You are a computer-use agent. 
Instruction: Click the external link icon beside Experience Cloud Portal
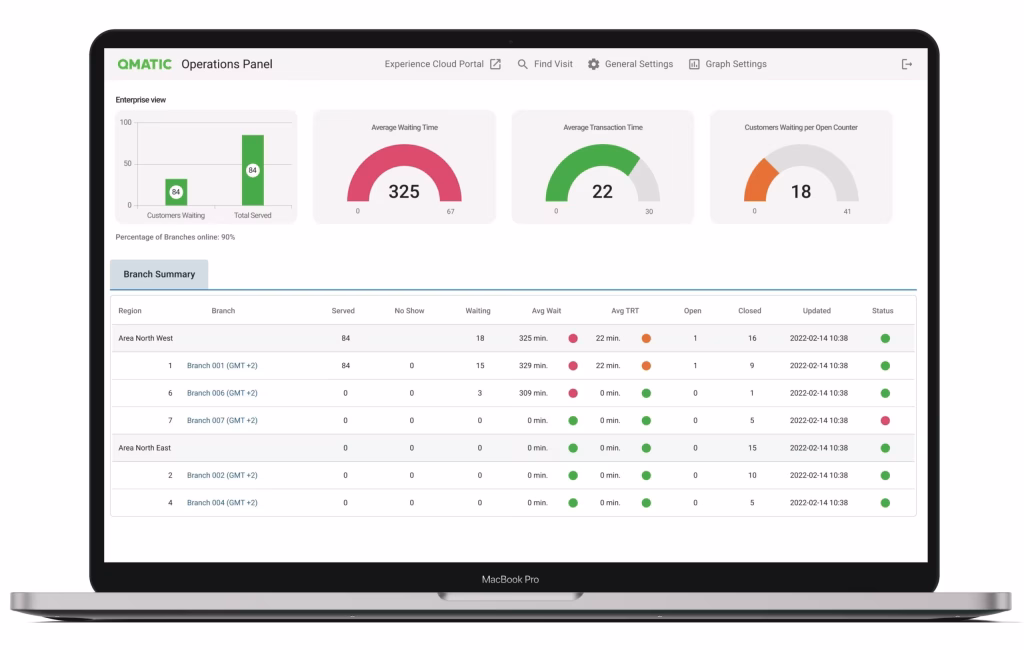tap(495, 64)
